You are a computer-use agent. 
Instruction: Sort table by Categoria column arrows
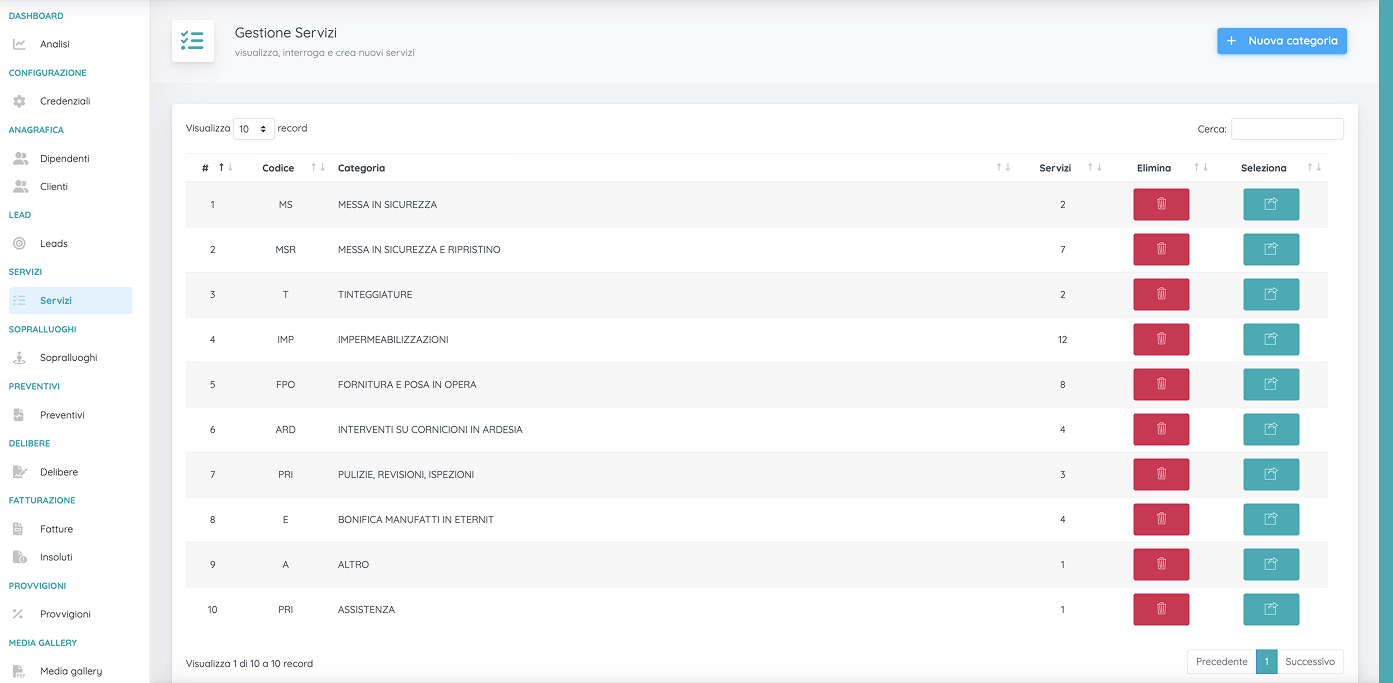pos(1003,168)
